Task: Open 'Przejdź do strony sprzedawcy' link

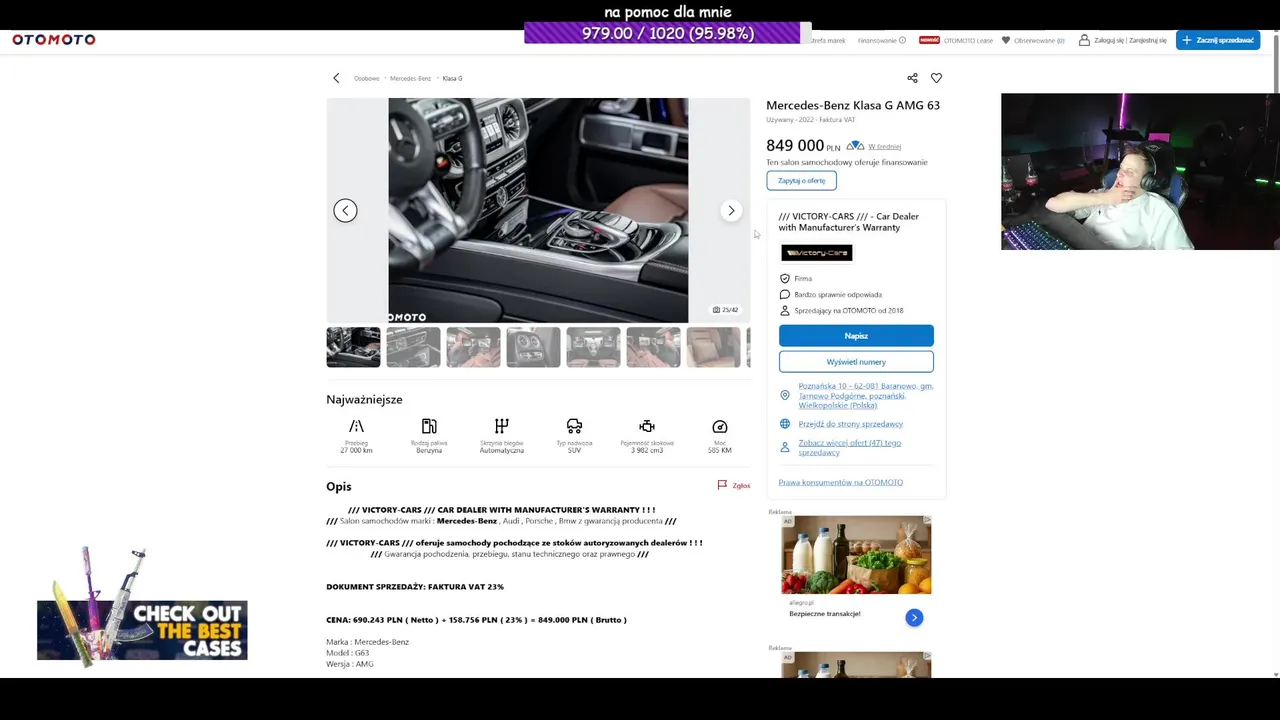Action: point(850,424)
